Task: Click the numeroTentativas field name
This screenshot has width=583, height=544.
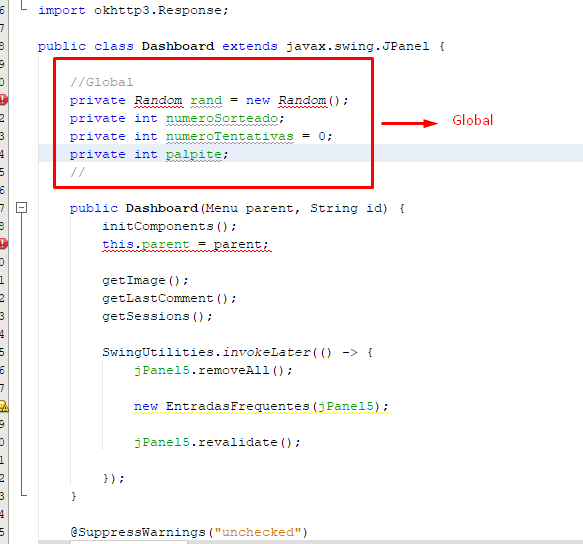Action: pos(229,136)
